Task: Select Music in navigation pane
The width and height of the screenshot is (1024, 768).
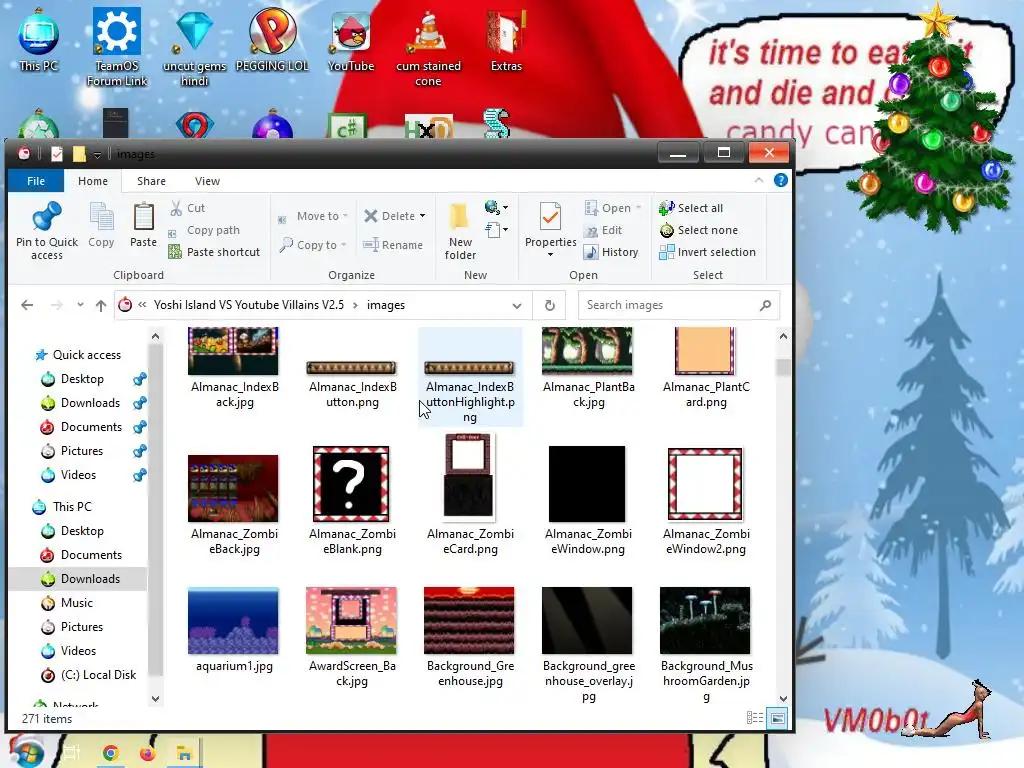Action: [x=76, y=603]
